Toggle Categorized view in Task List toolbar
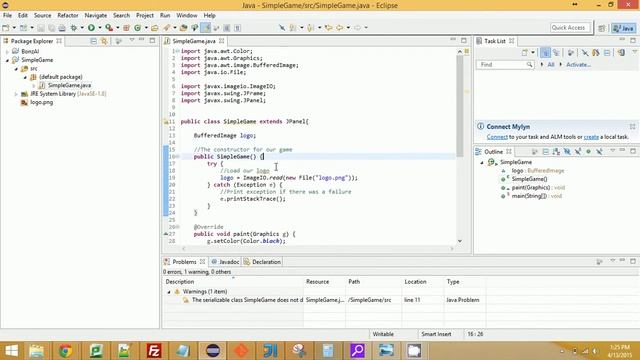This screenshot has width=640, height=360. pos(545,53)
